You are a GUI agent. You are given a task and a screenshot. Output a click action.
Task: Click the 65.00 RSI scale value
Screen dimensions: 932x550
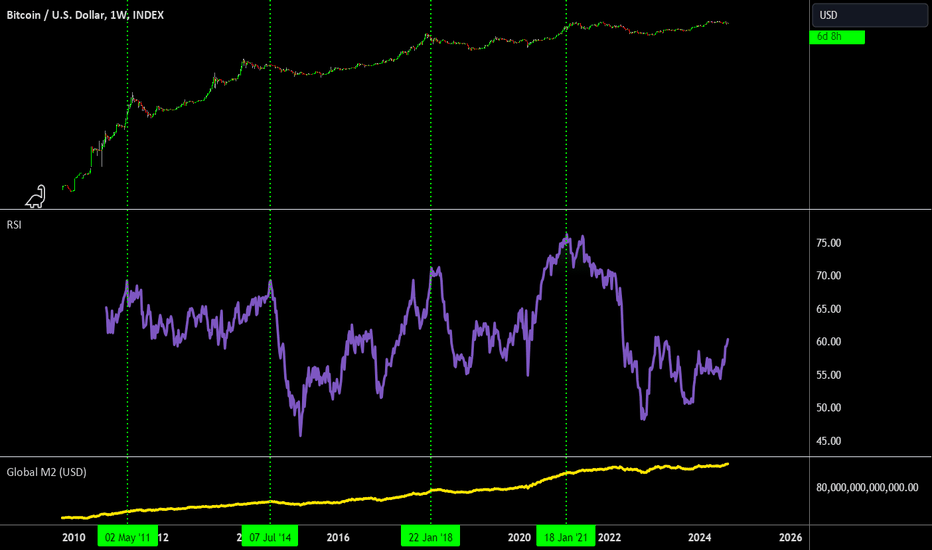click(x=829, y=309)
